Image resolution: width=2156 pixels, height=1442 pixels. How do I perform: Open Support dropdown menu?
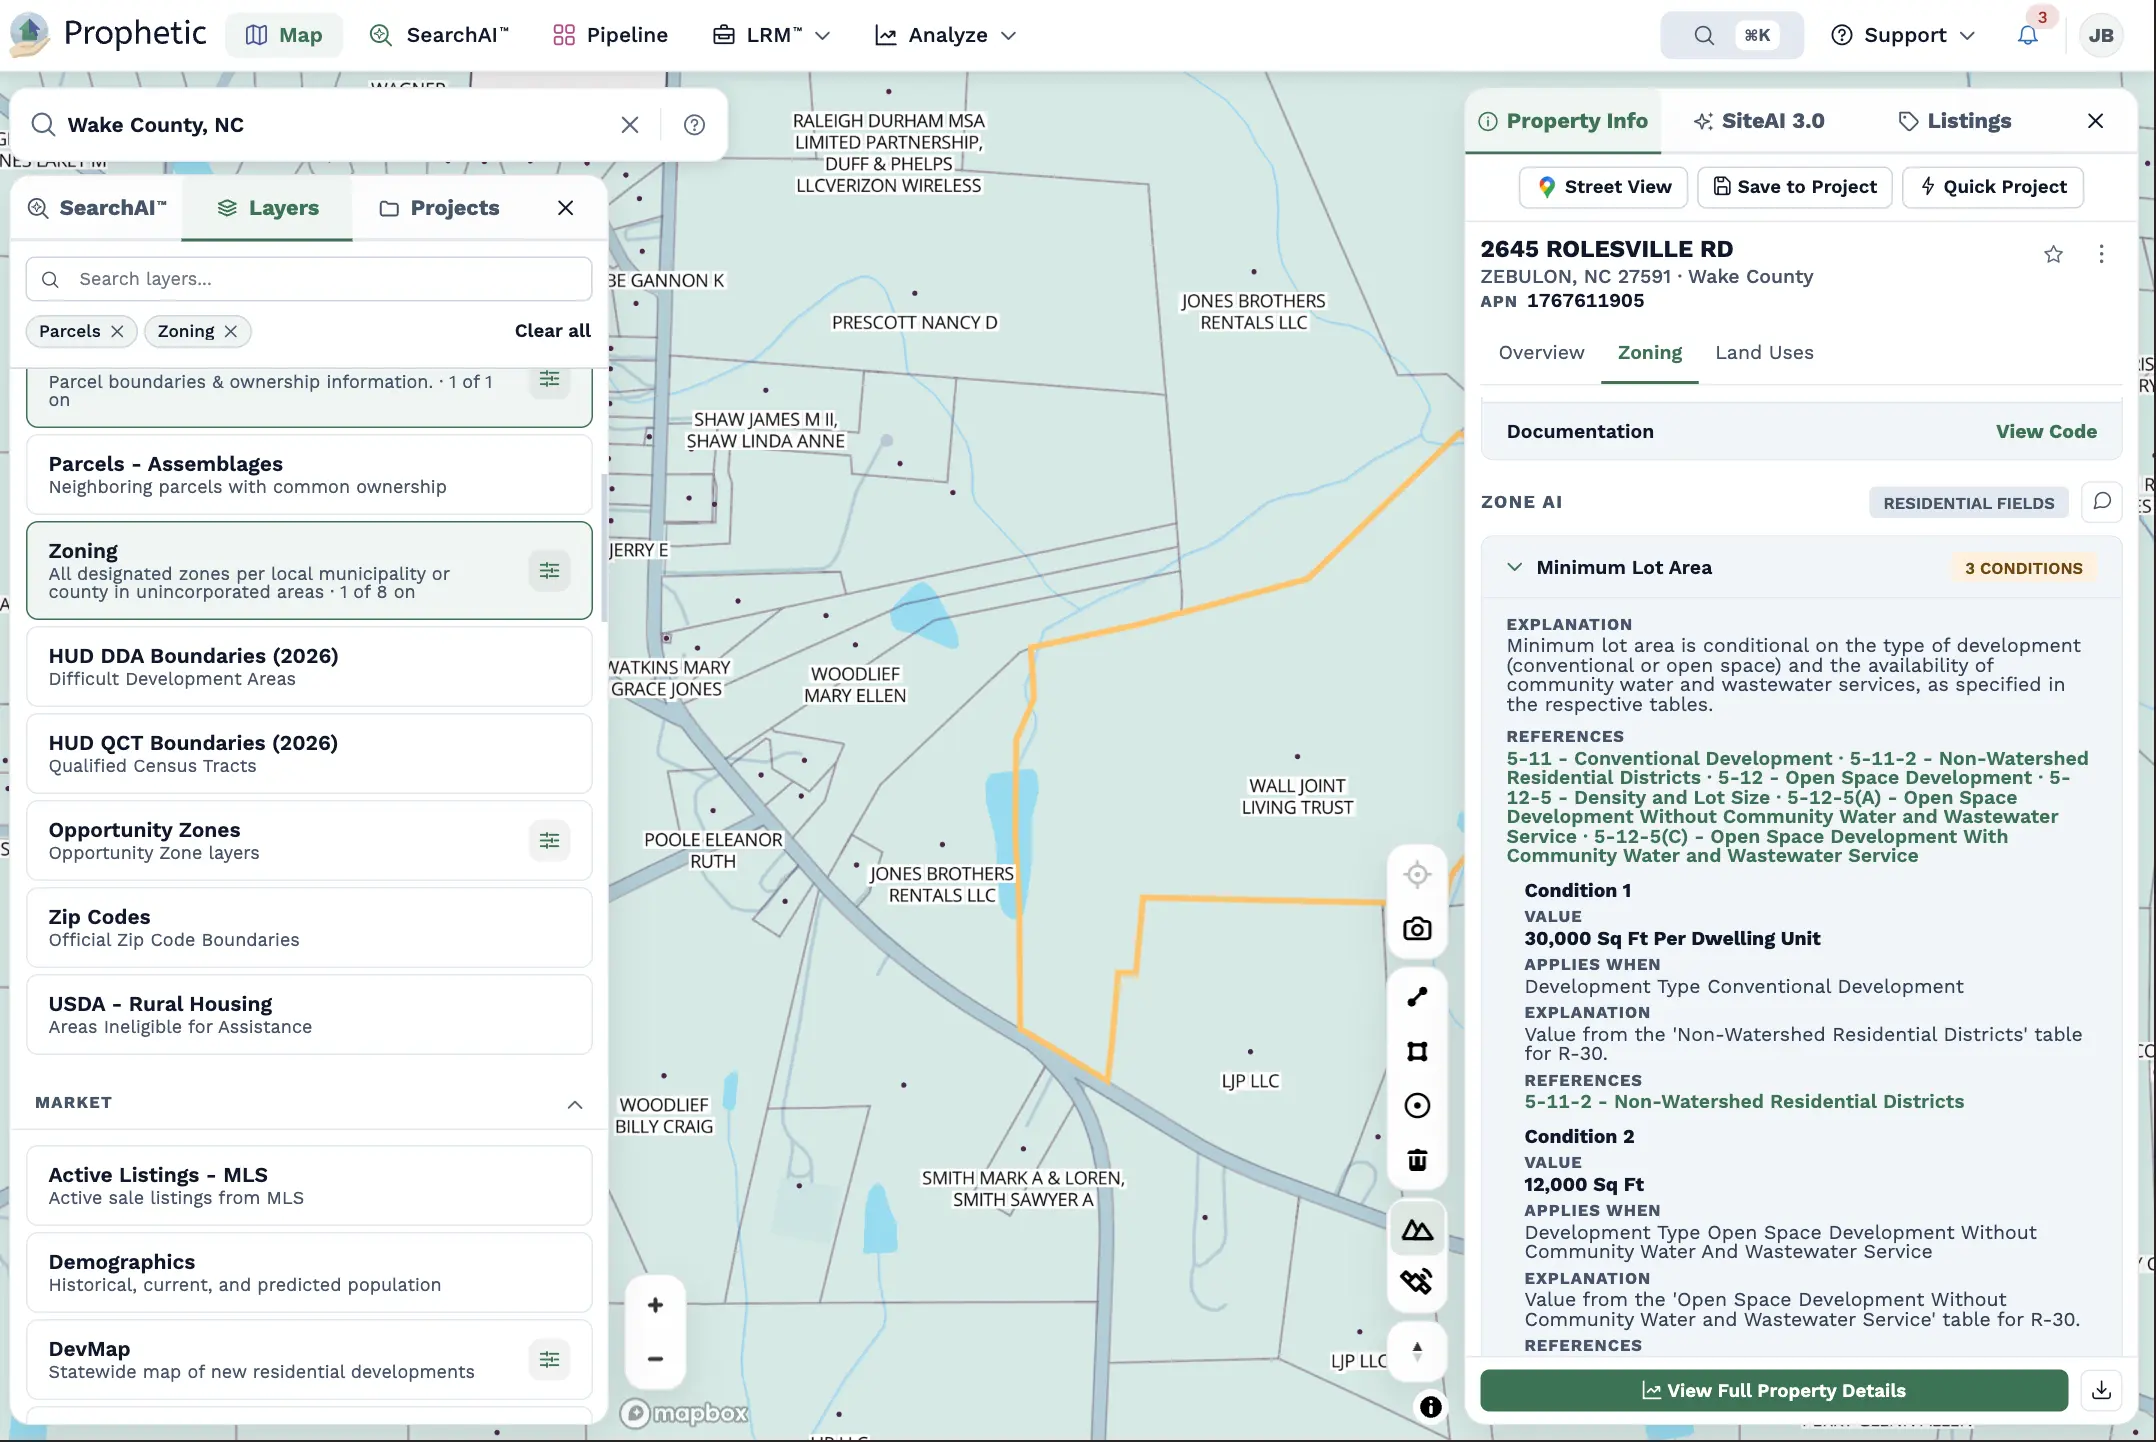coord(1903,35)
